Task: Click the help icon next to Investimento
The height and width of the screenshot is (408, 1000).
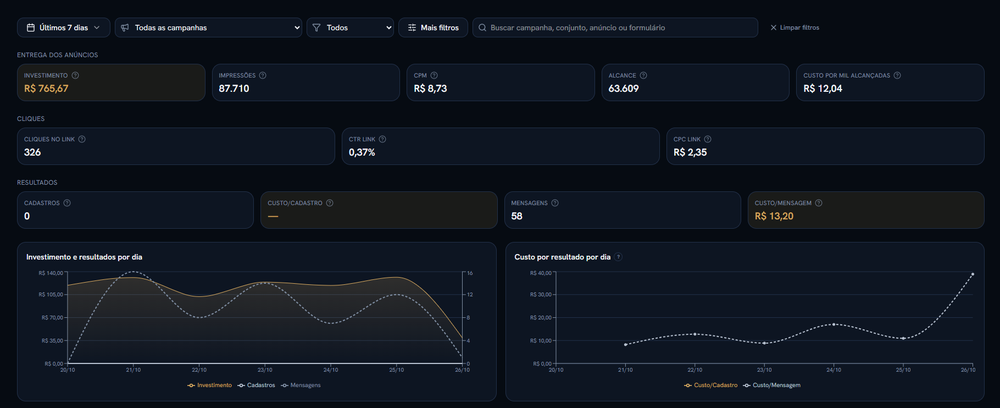Action: pyautogui.click(x=75, y=75)
